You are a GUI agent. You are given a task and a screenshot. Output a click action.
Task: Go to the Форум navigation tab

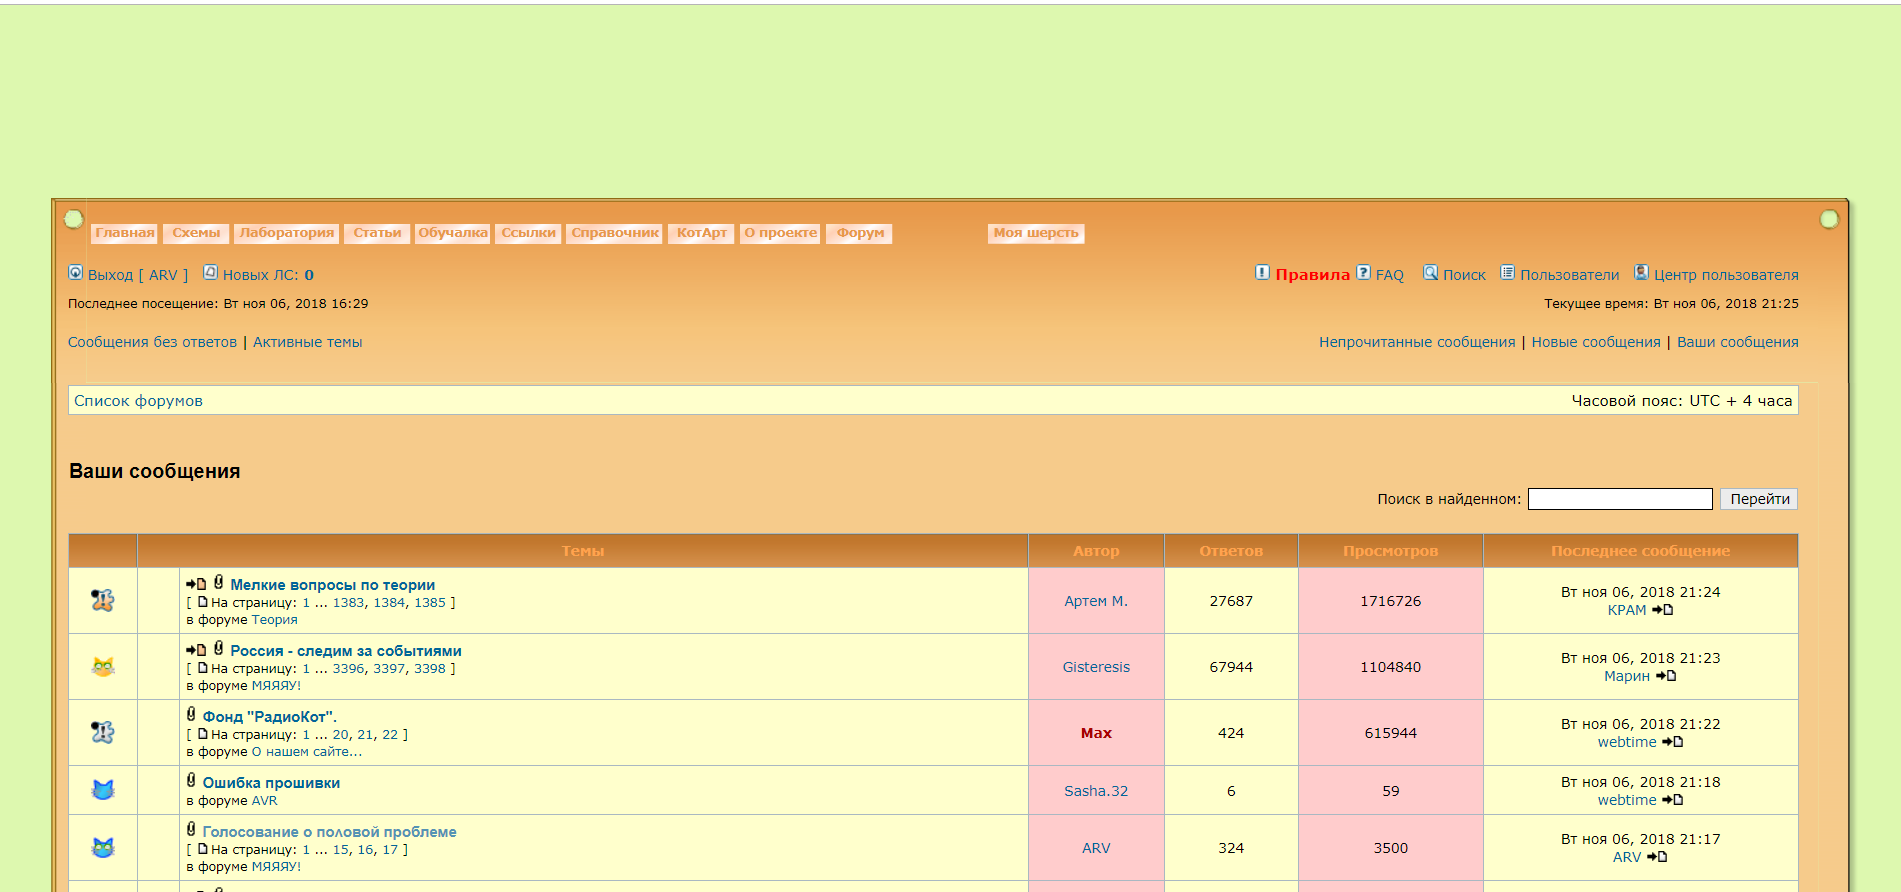tap(860, 233)
